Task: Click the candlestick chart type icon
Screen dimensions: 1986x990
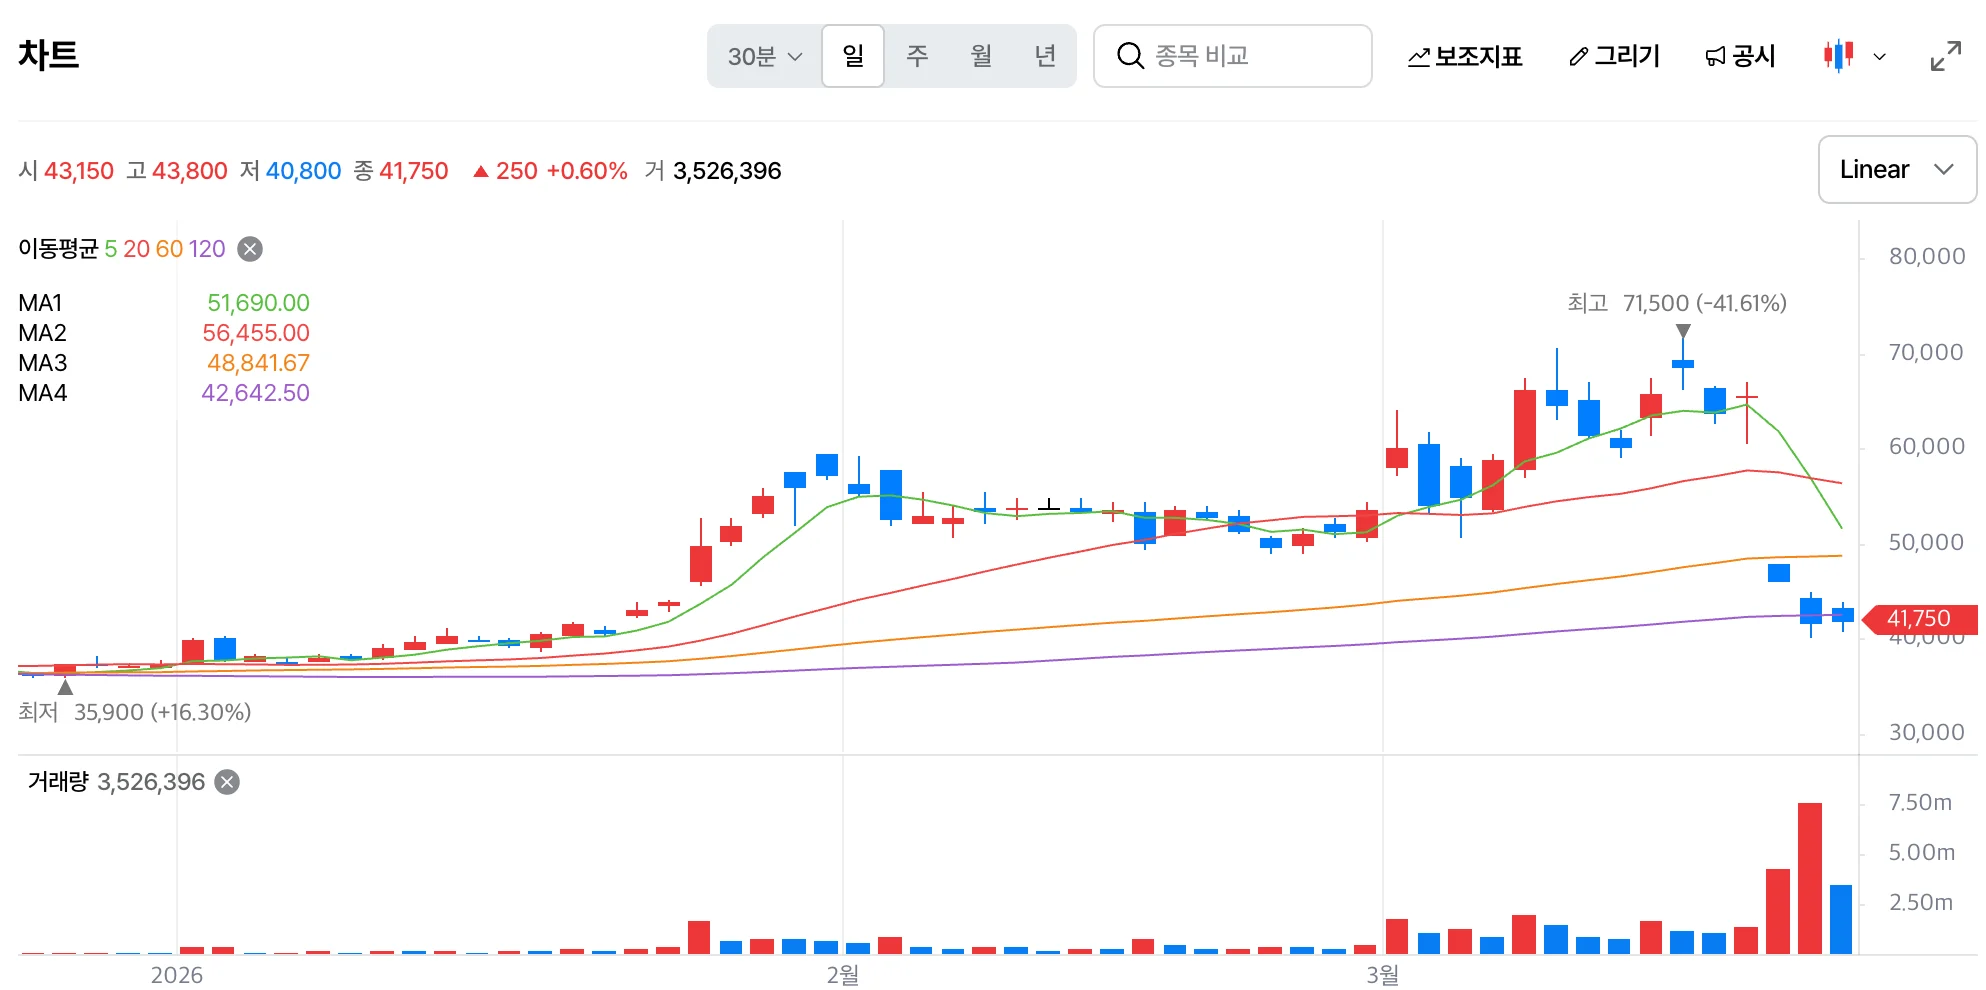Action: pos(1838,56)
